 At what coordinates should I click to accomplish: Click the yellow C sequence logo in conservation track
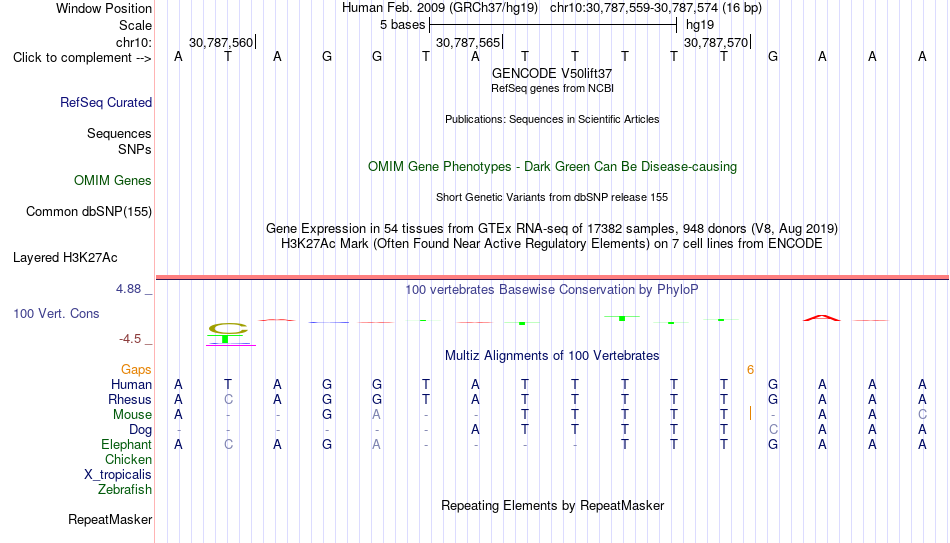tap(228, 329)
